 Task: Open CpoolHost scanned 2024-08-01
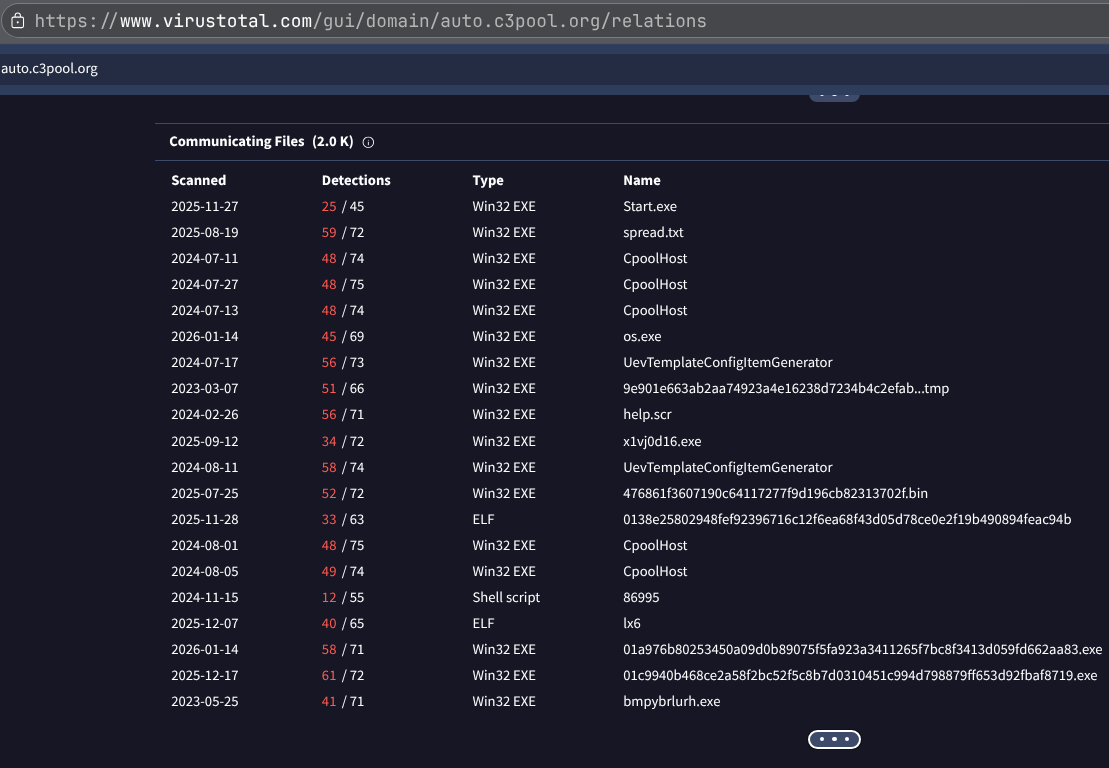point(655,545)
